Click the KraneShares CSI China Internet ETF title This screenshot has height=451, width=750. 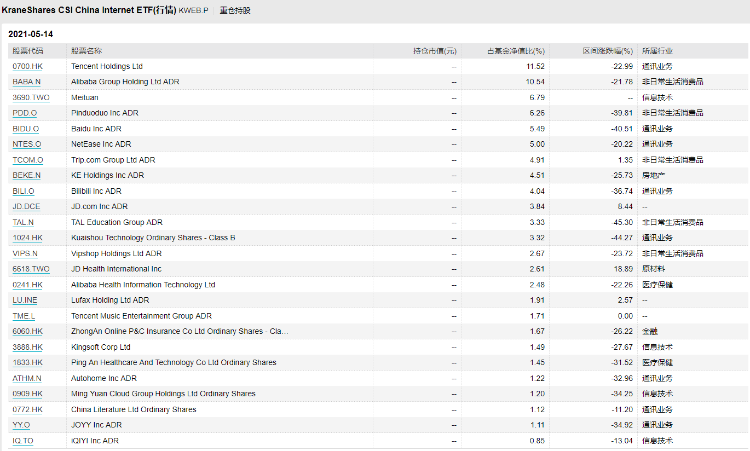coord(89,10)
